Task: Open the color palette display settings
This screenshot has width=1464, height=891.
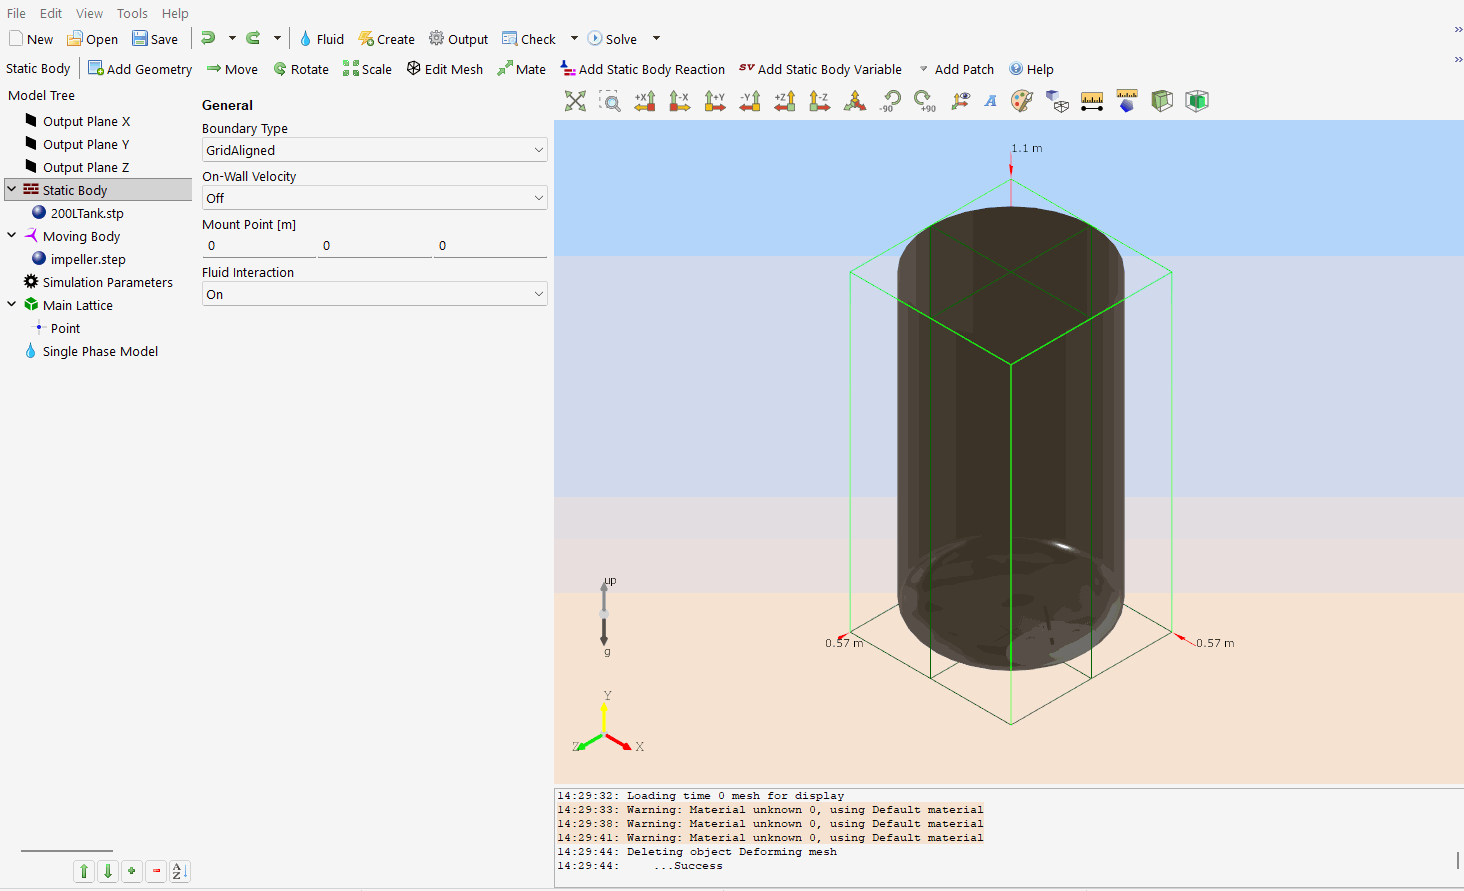Action: (1021, 101)
